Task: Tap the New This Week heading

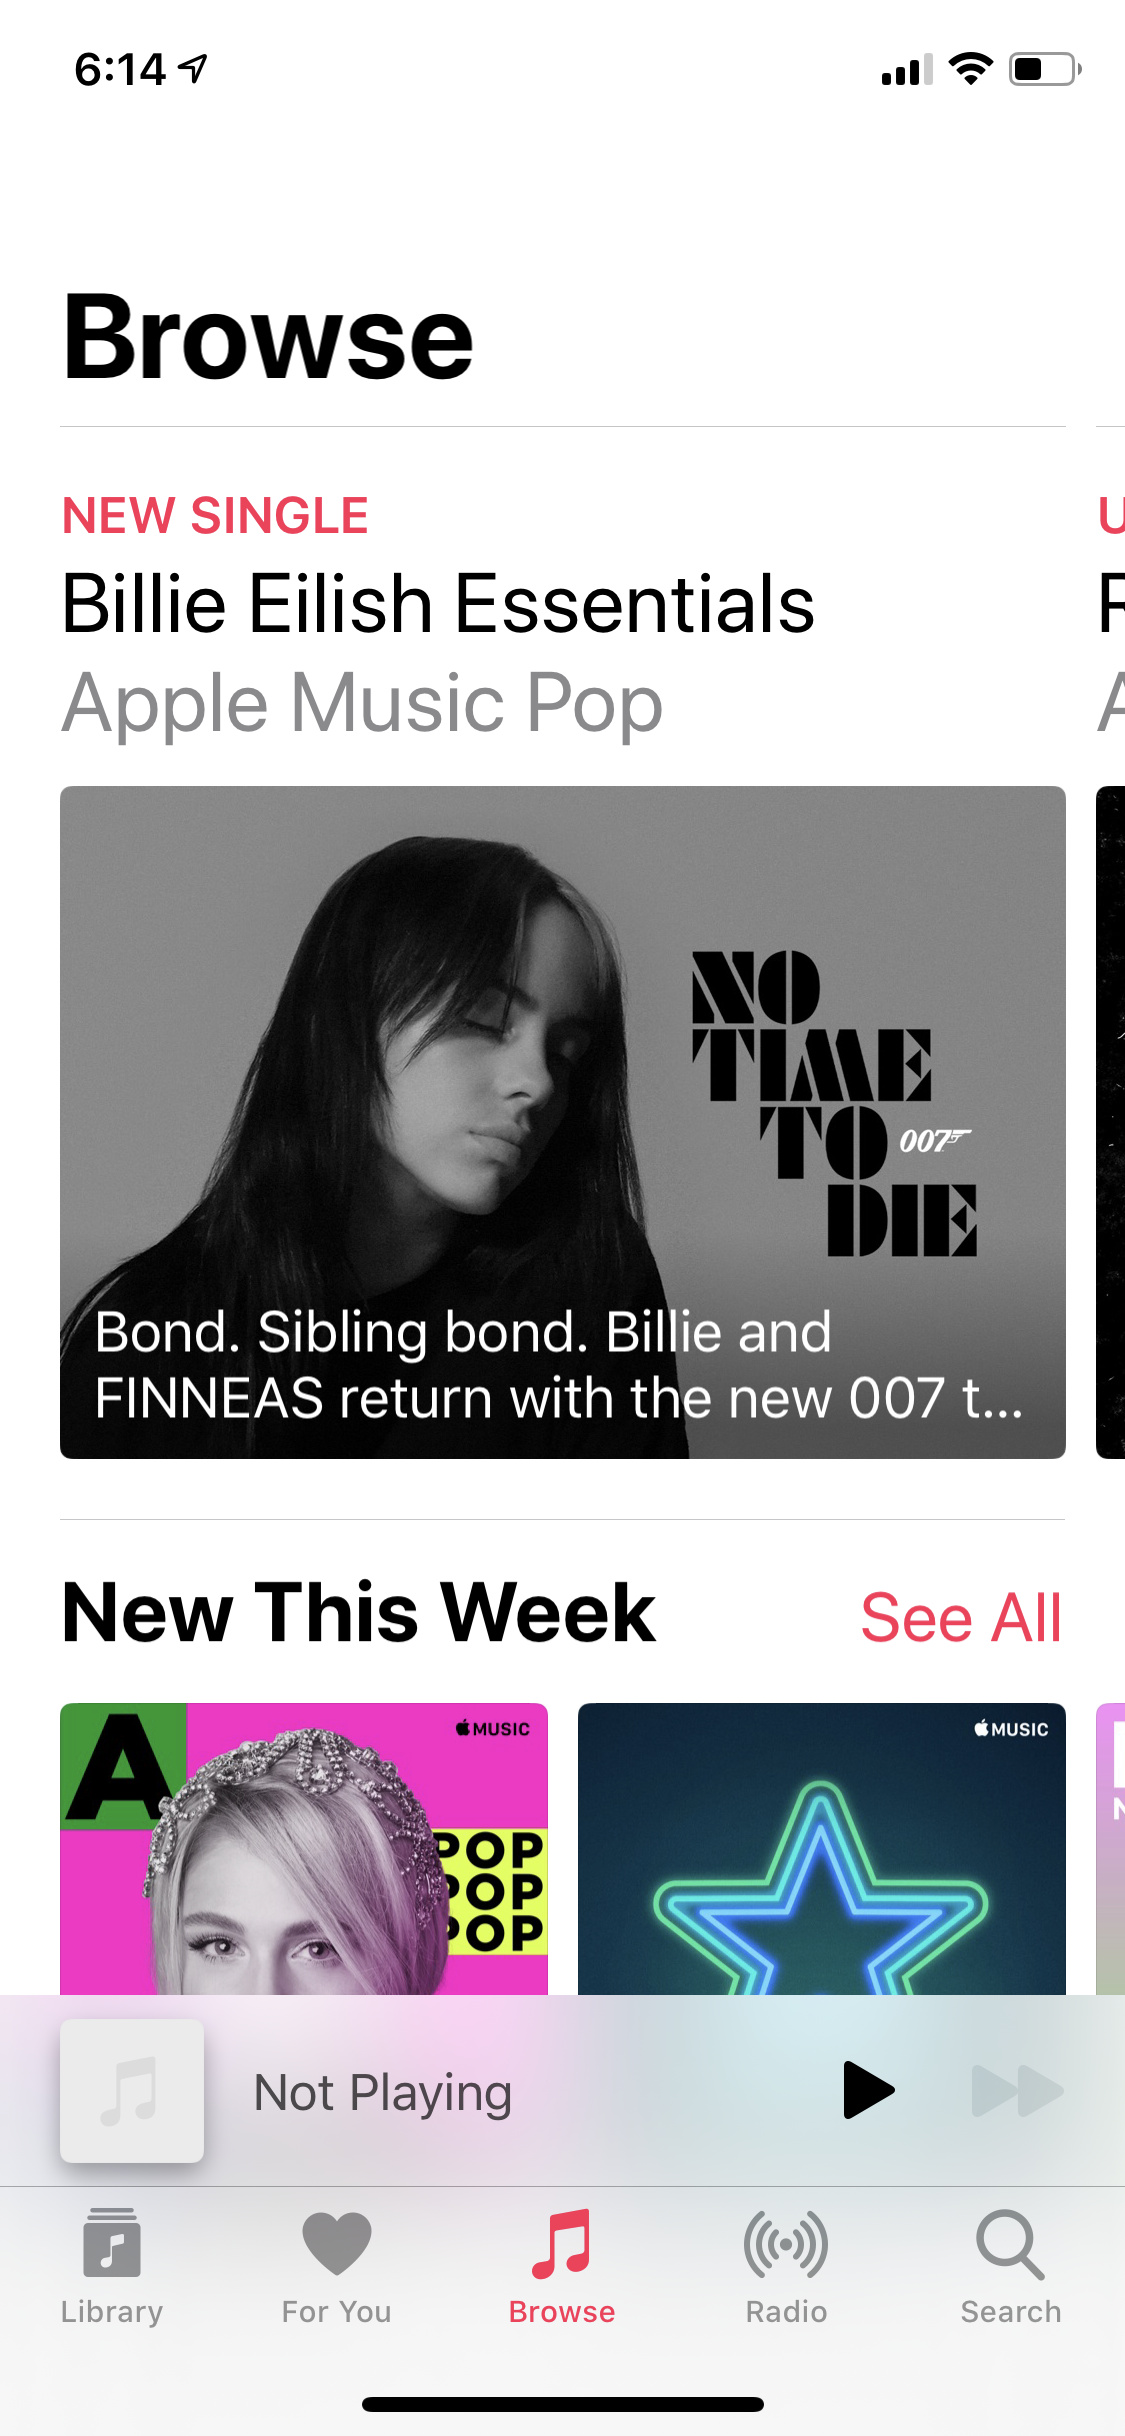Action: point(358,1613)
